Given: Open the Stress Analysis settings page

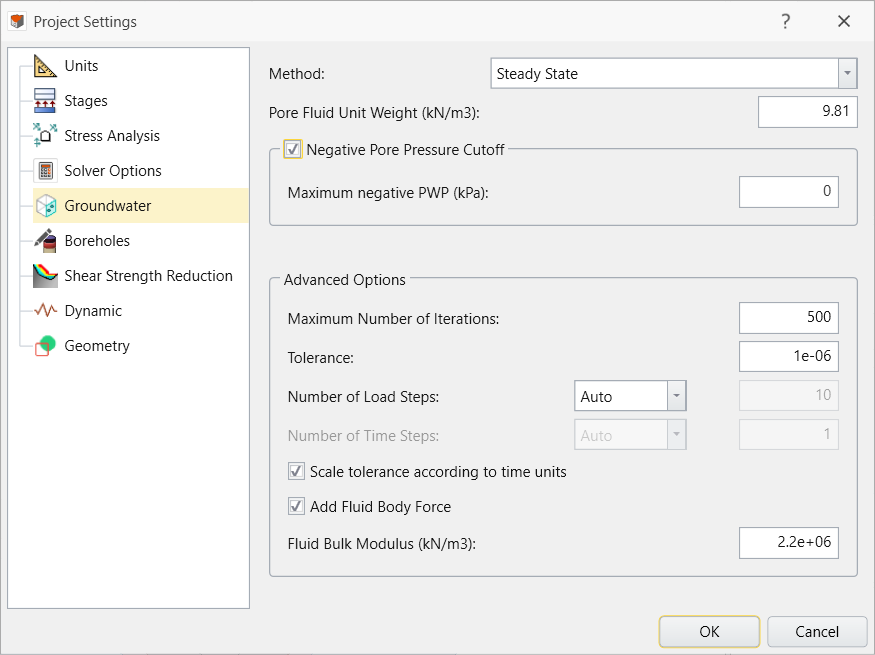Looking at the screenshot, I should click(x=112, y=136).
